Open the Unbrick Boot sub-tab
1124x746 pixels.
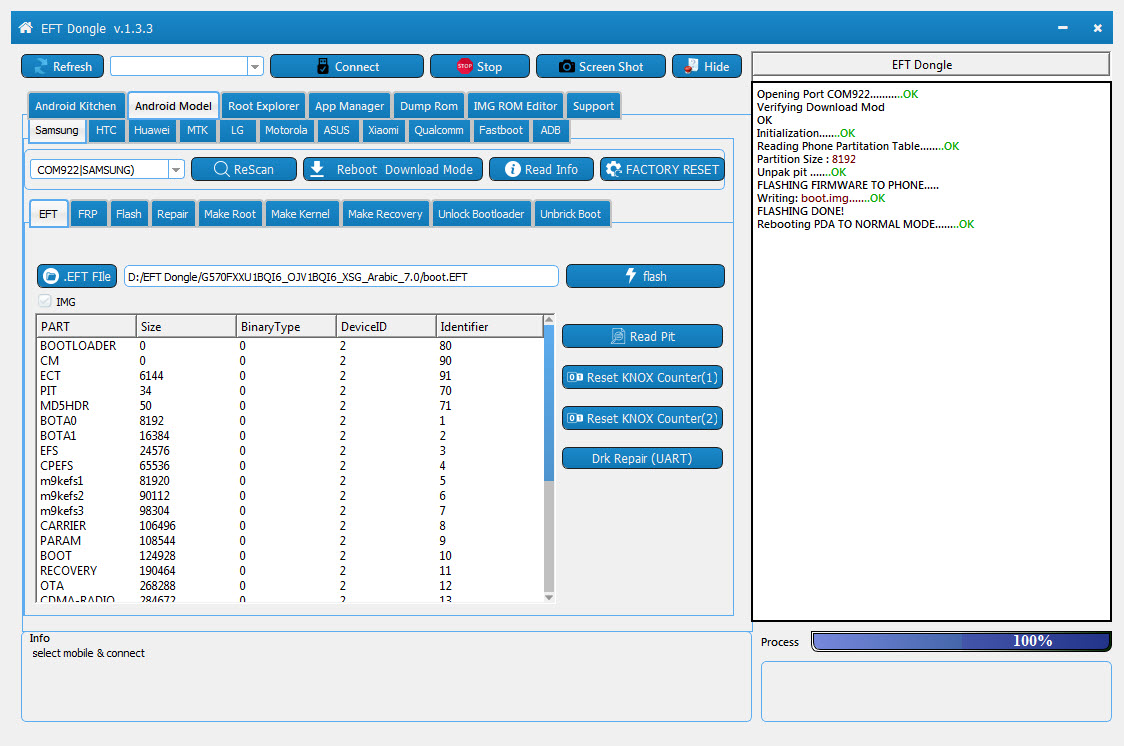571,214
